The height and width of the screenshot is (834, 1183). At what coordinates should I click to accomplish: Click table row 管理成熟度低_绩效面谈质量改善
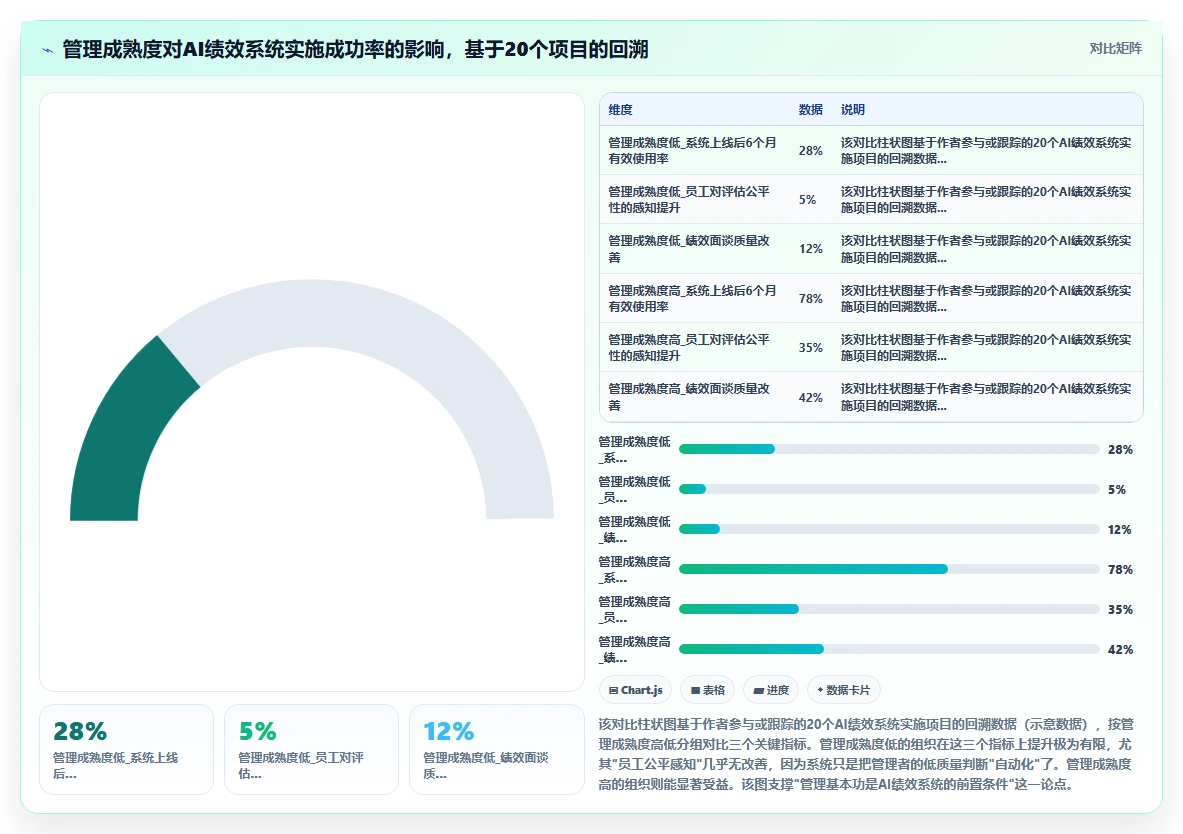(x=871, y=249)
